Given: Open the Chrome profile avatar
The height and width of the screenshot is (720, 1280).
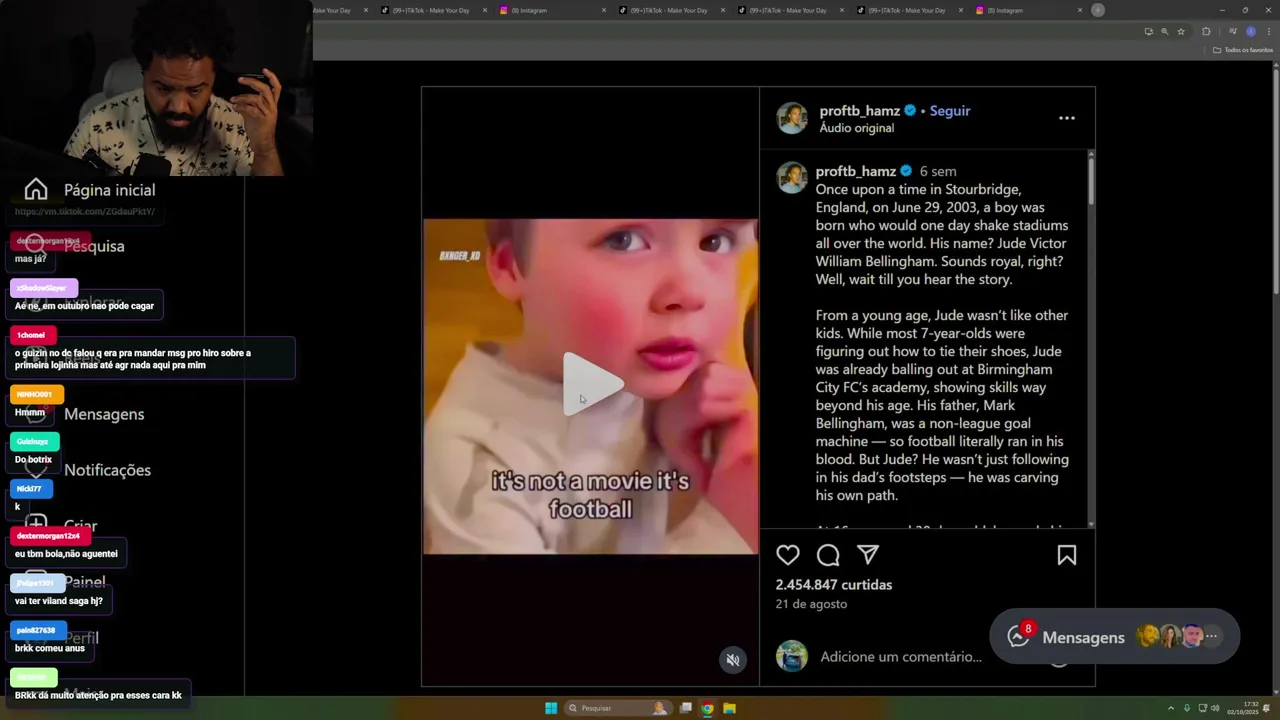Looking at the screenshot, I should pos(1250,31).
